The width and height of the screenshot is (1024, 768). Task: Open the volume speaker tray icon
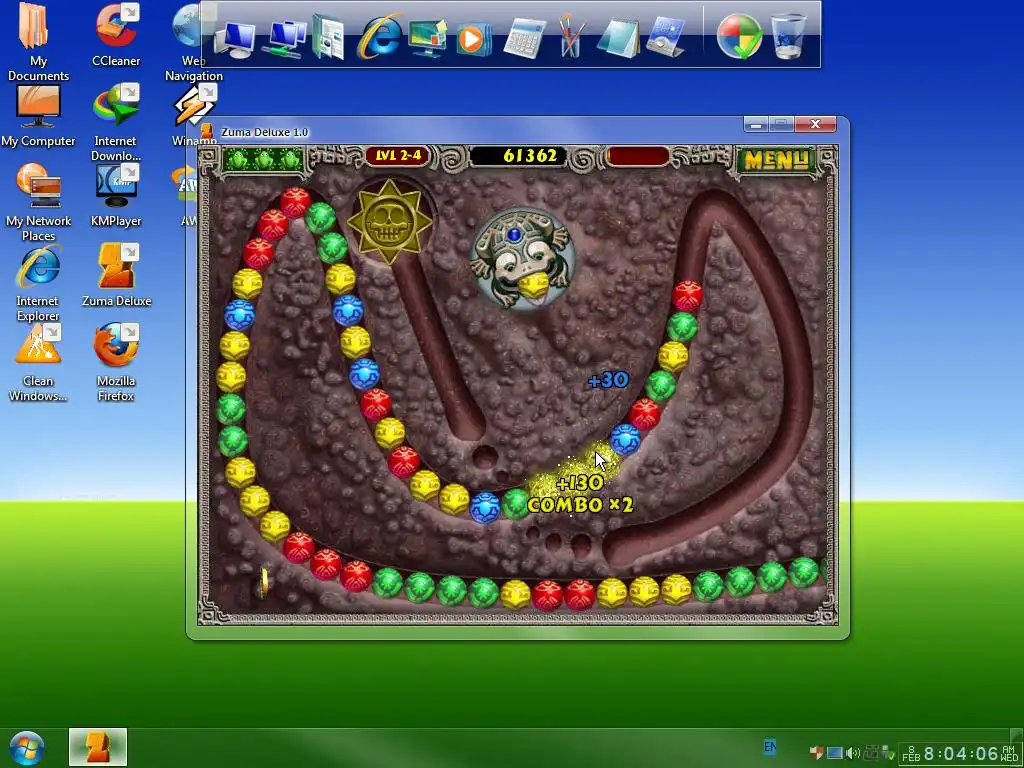pos(853,753)
